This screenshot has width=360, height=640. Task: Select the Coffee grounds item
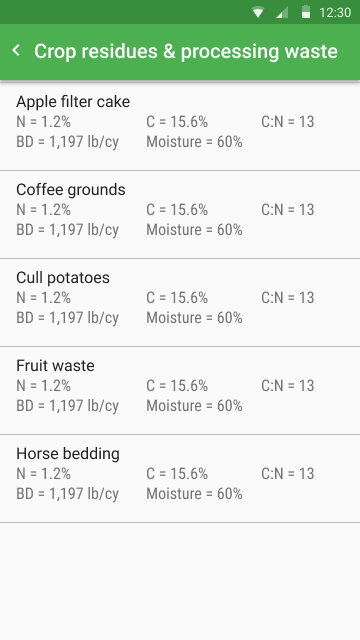point(180,215)
